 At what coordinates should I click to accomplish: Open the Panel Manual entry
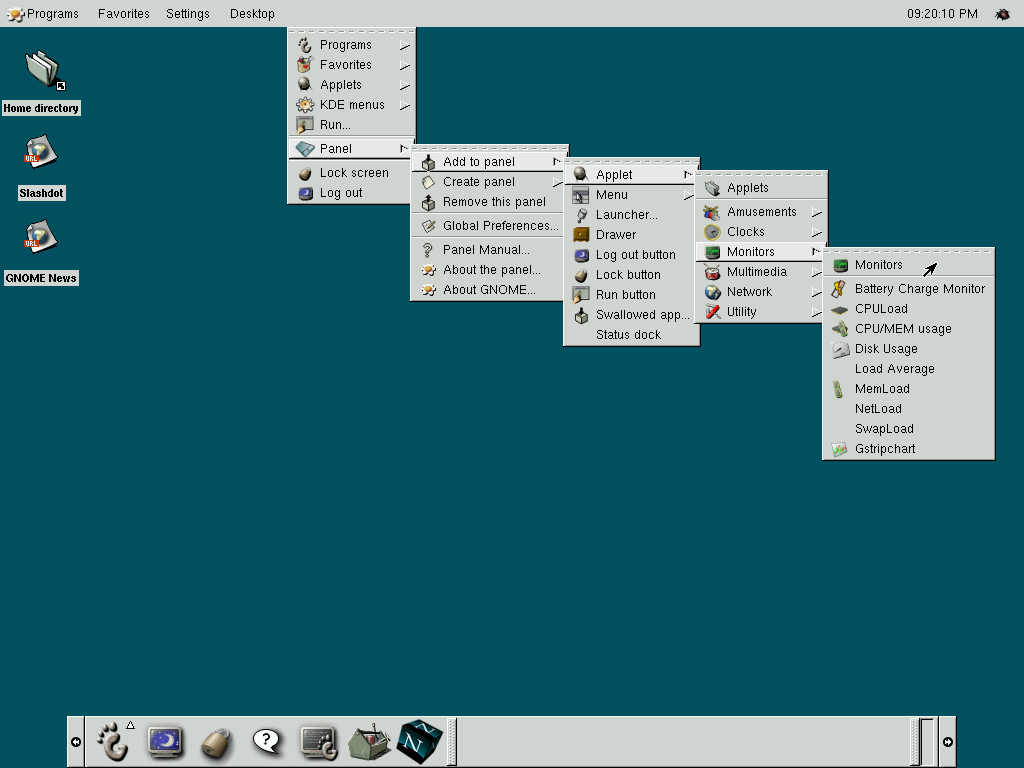point(488,249)
